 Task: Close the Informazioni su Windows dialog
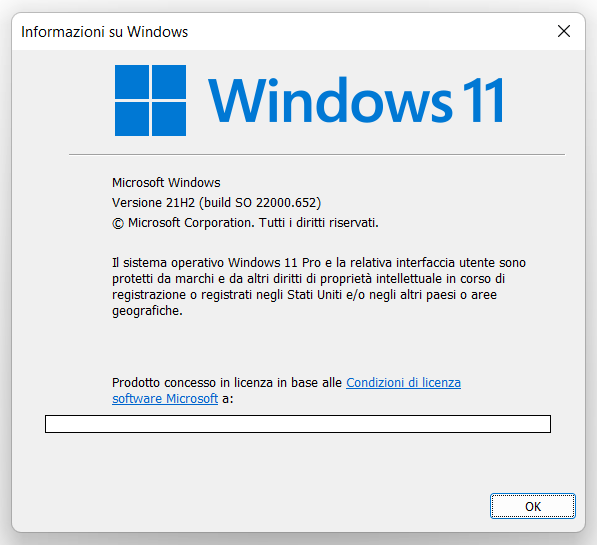pos(564,31)
